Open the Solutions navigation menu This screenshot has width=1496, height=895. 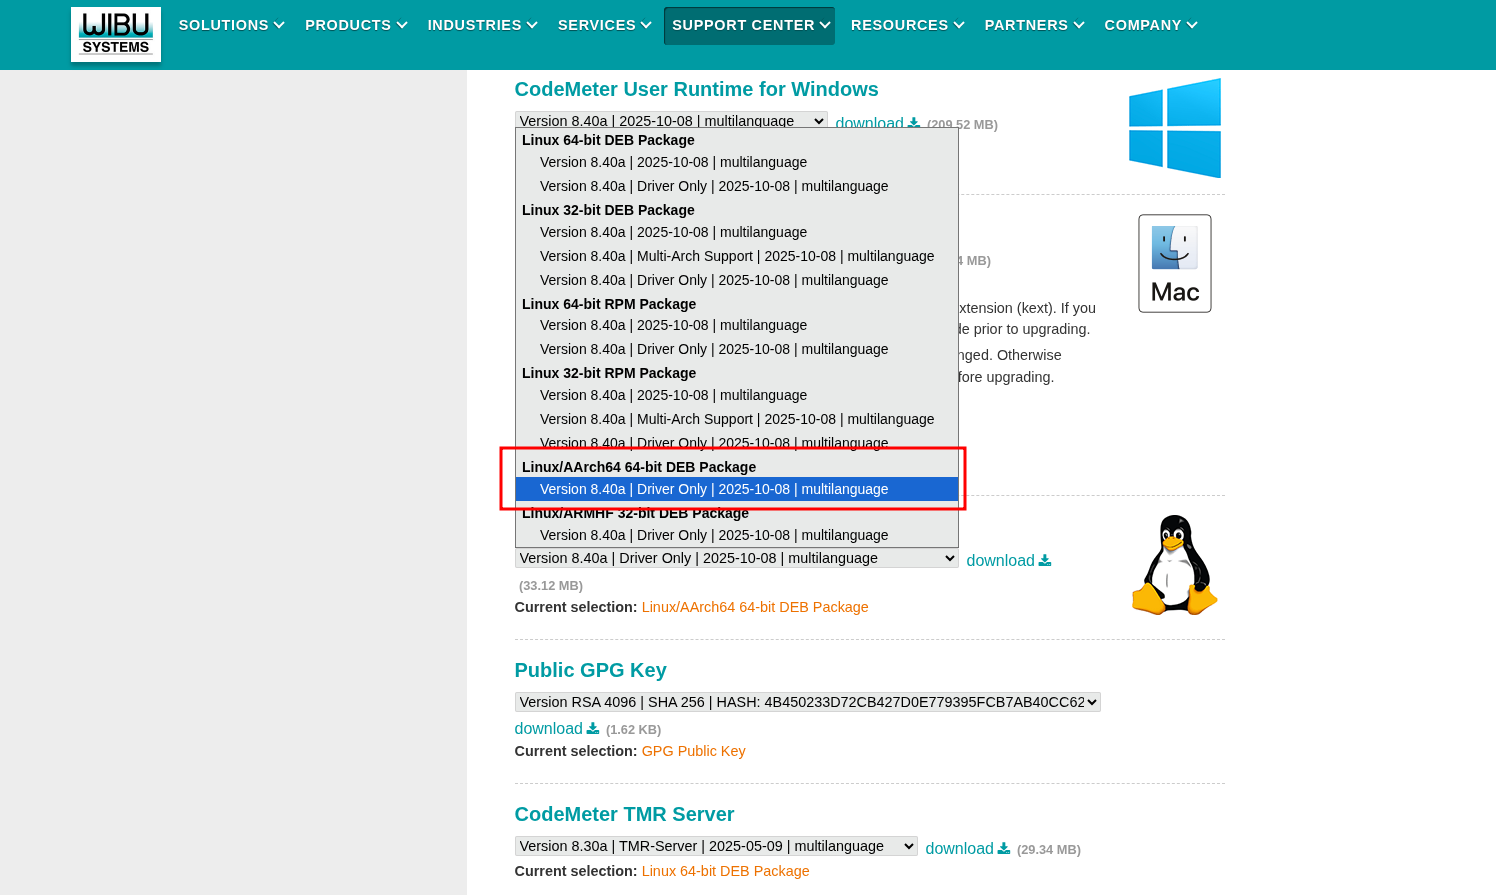[231, 25]
